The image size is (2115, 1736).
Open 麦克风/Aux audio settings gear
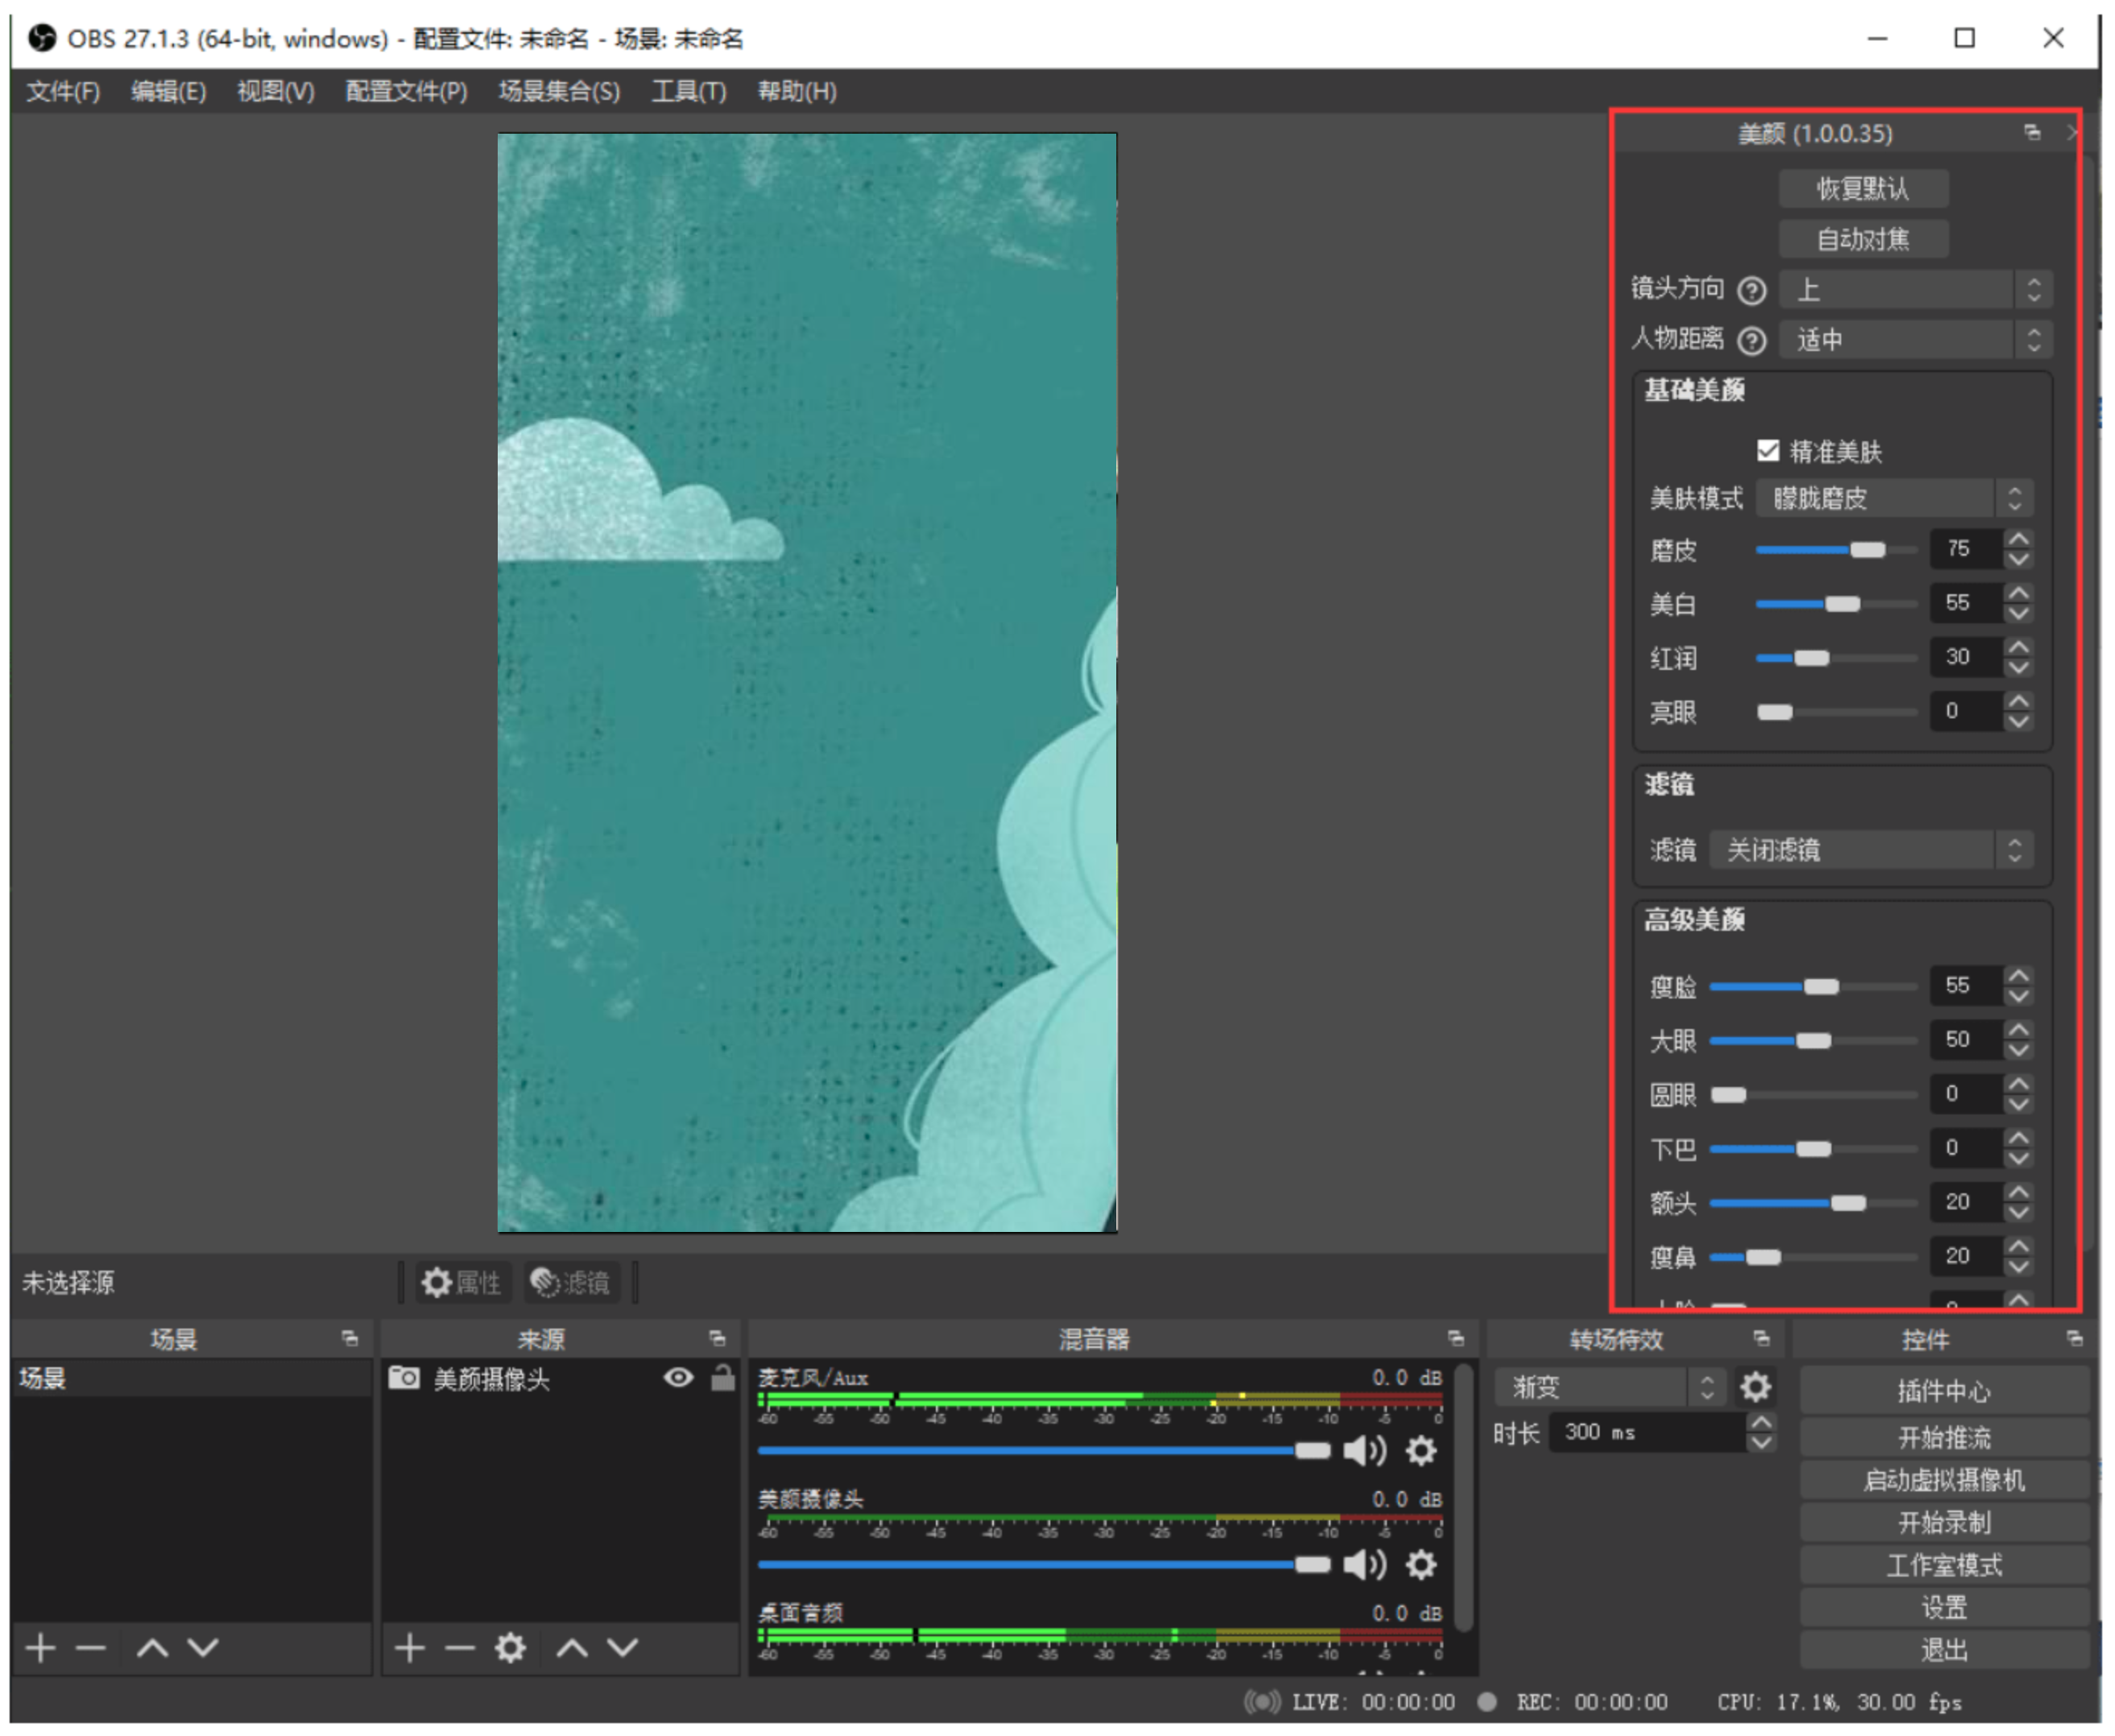pyautogui.click(x=1421, y=1451)
